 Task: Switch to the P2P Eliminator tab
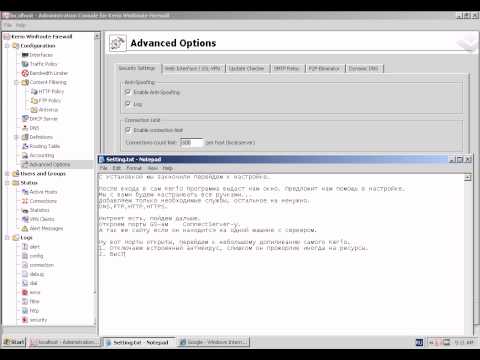click(324, 68)
